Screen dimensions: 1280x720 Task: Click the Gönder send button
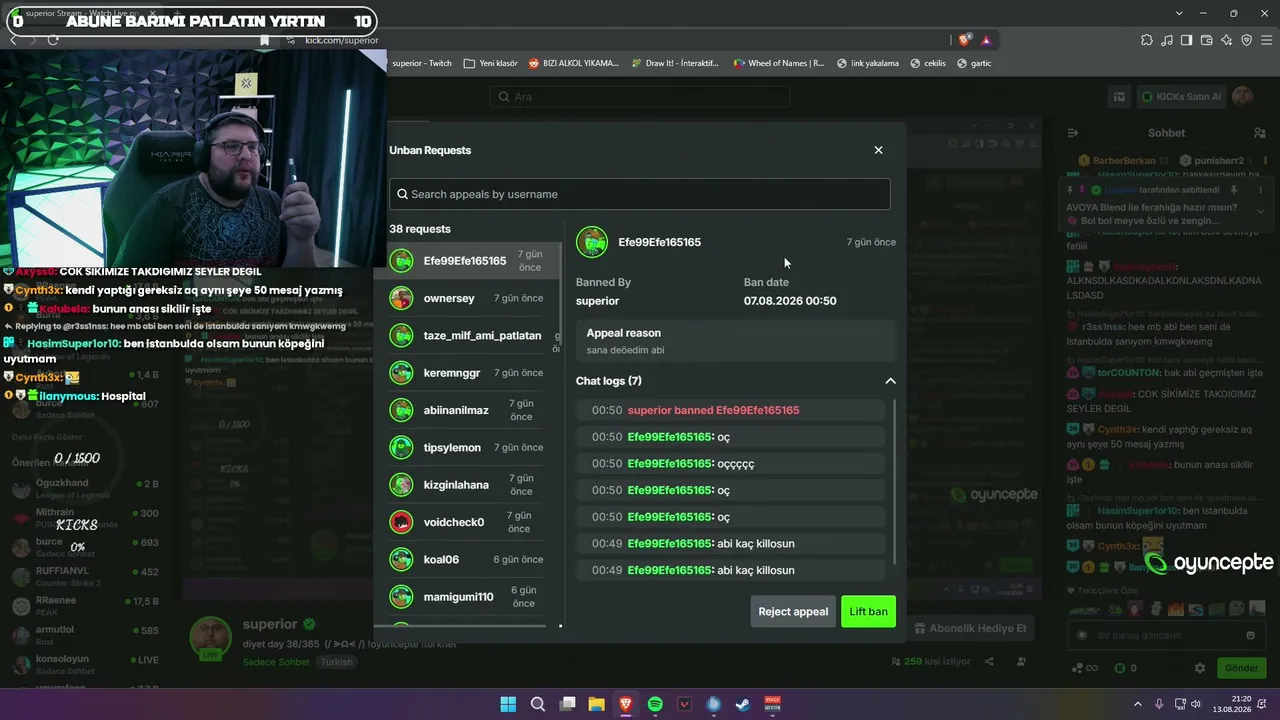1242,668
